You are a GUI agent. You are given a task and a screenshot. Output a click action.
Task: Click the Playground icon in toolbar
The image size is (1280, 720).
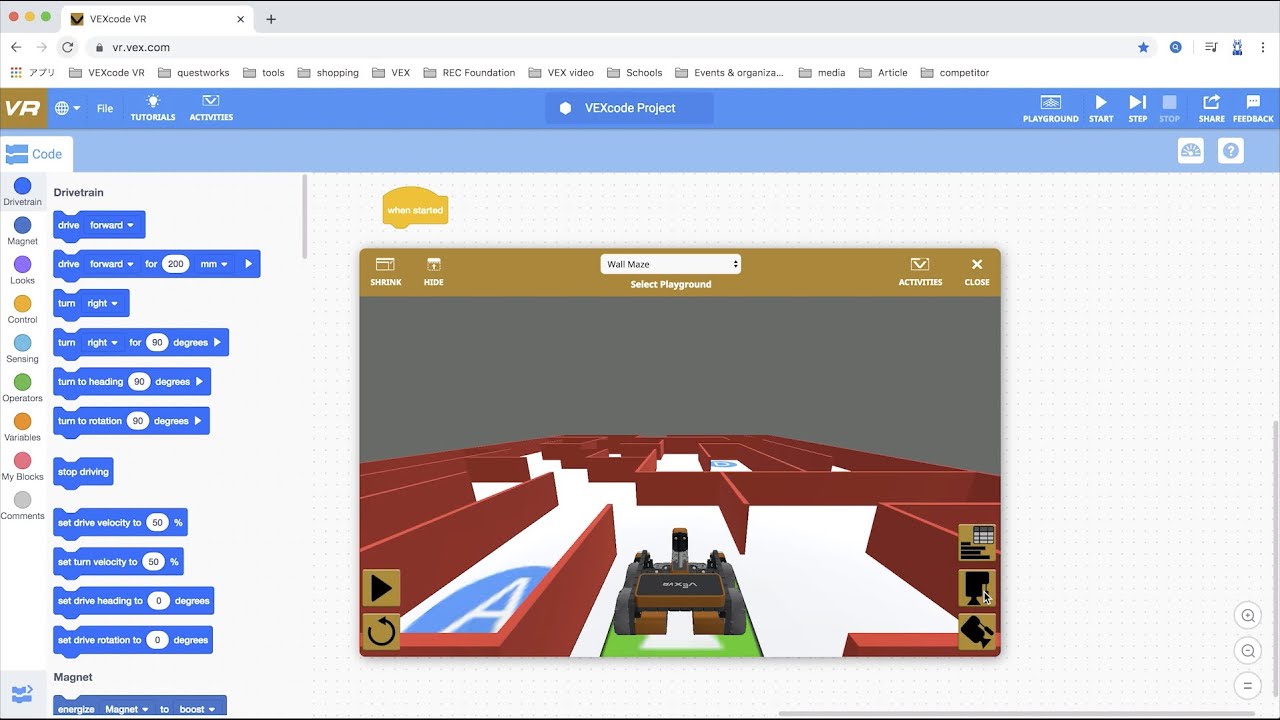pyautogui.click(x=1050, y=108)
